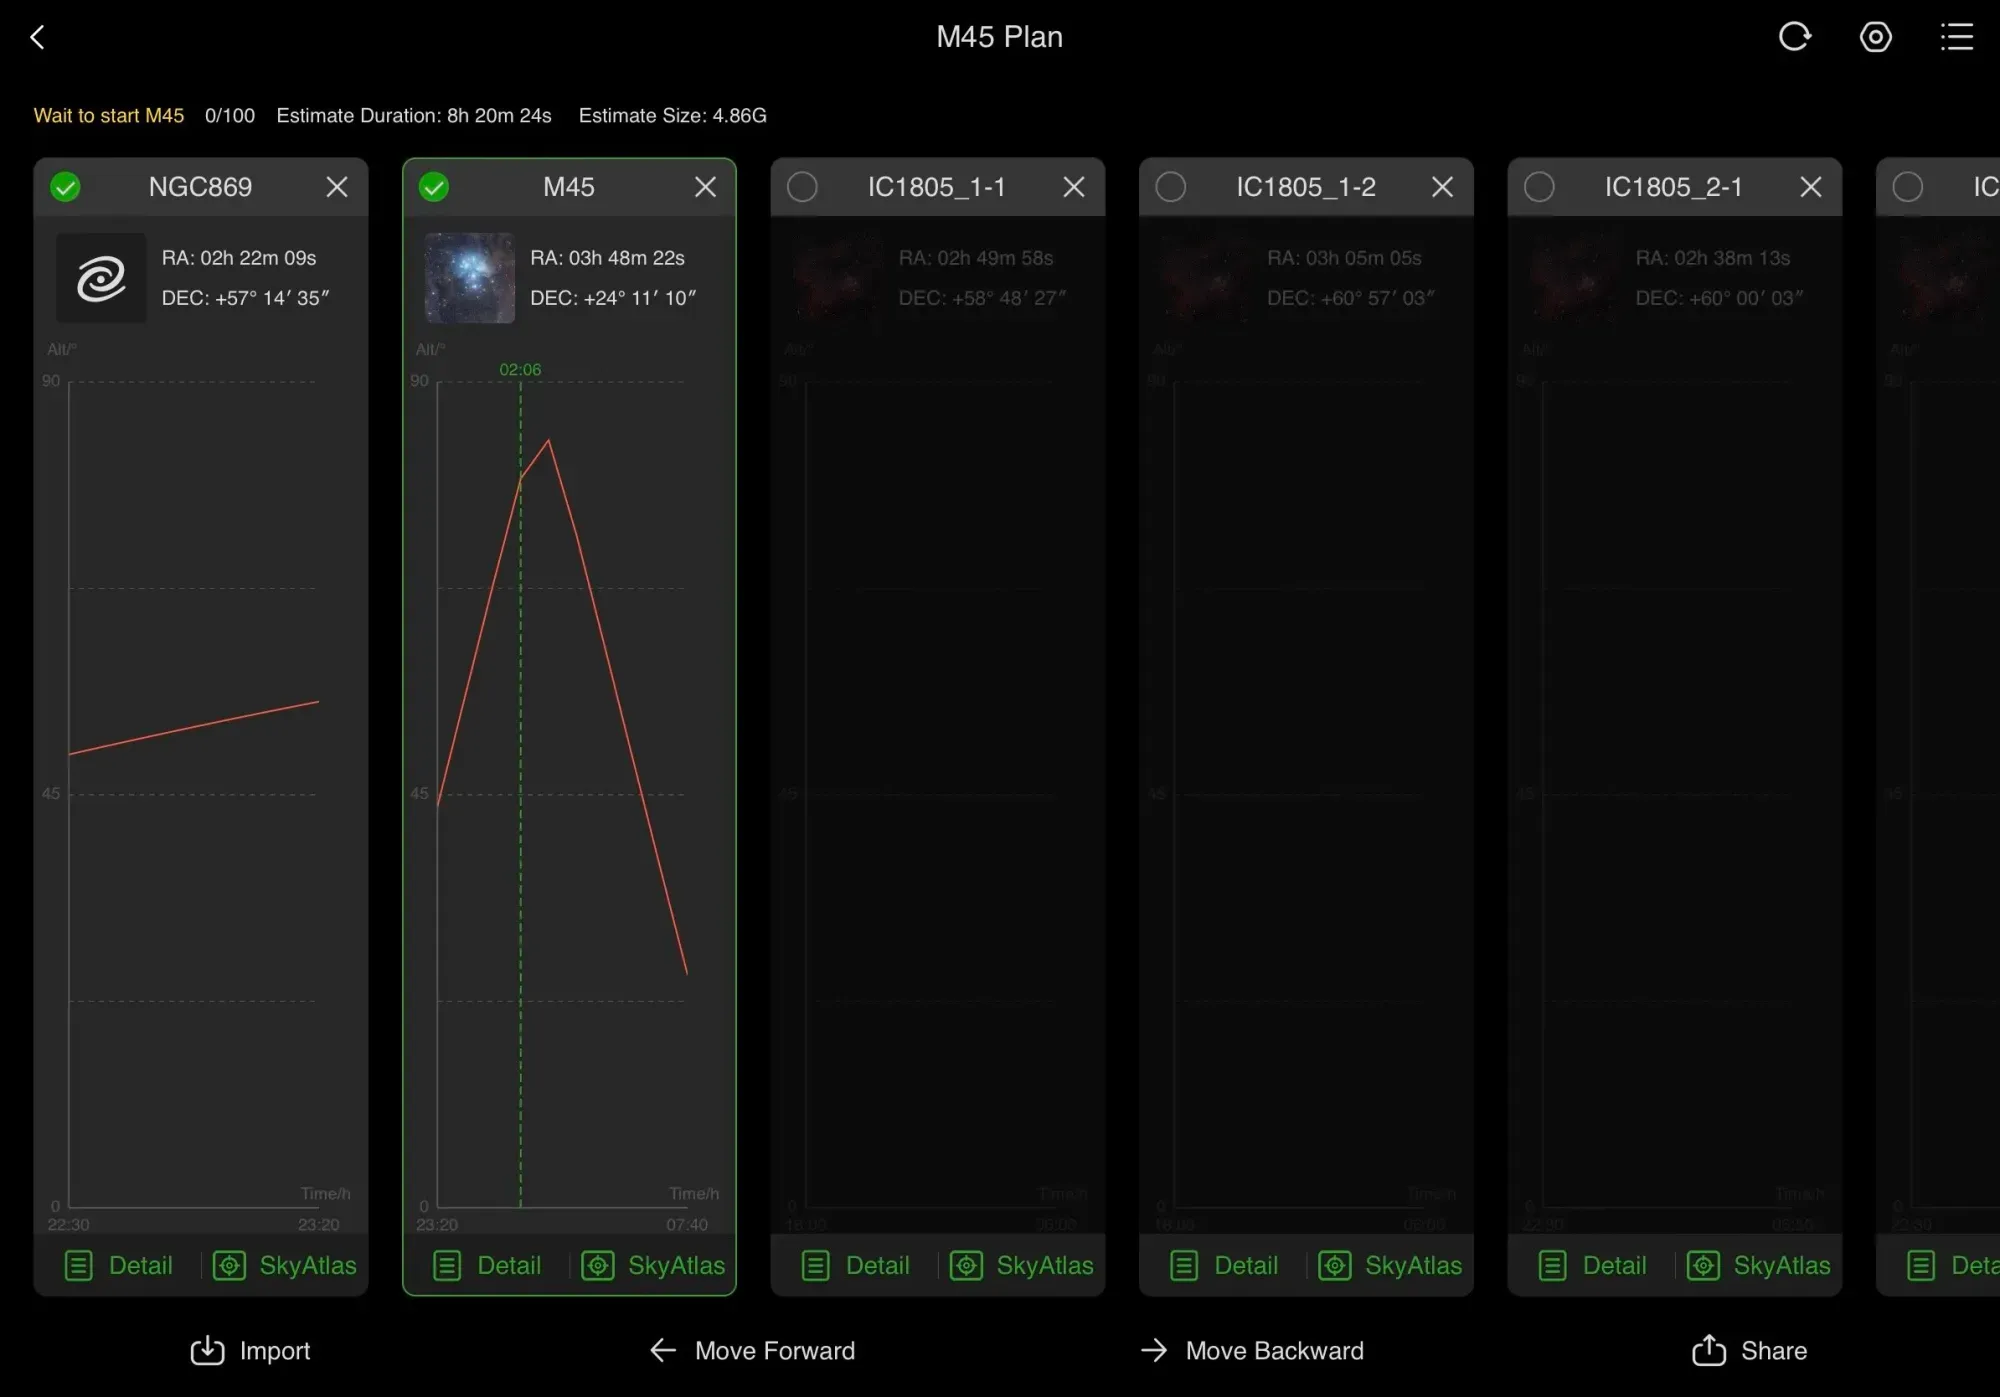Screen dimensions: 2000x1397
Task: Click Move Forward arrow button
Action: point(752,1351)
